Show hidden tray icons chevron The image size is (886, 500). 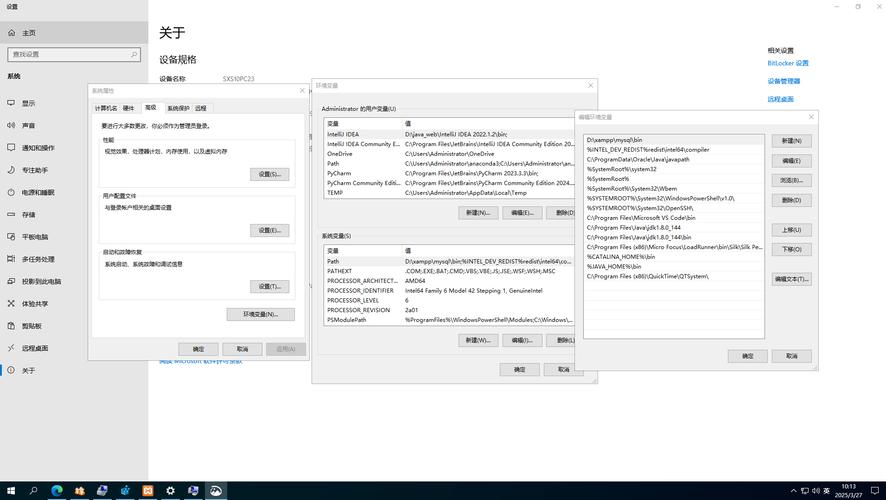tap(793, 491)
